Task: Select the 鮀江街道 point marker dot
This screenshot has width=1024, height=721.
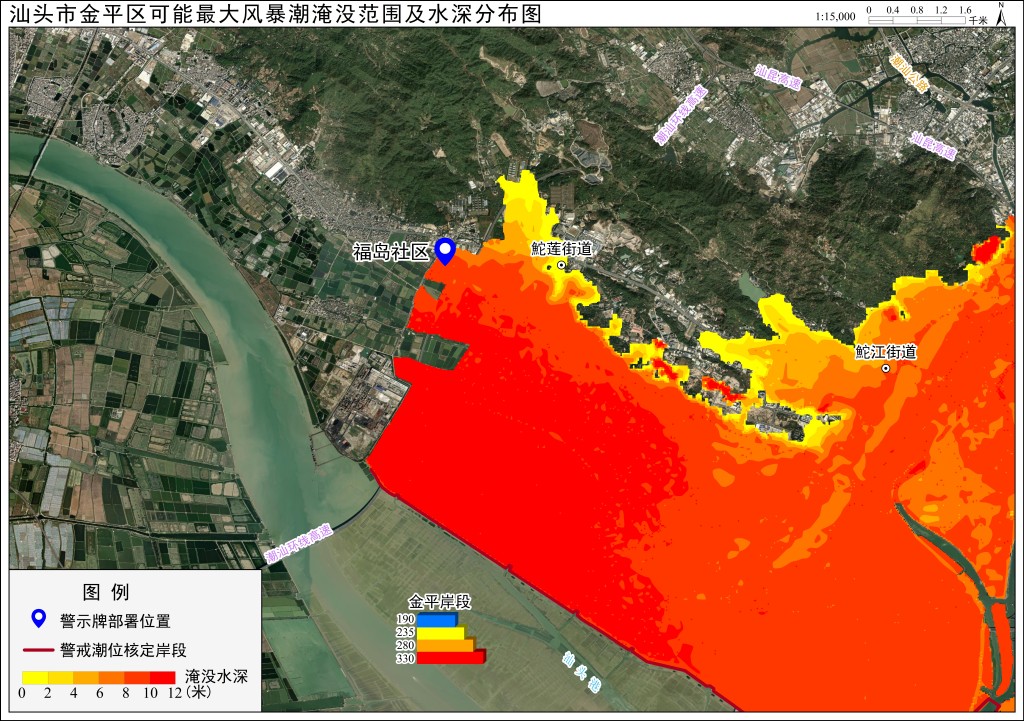Action: [886, 368]
